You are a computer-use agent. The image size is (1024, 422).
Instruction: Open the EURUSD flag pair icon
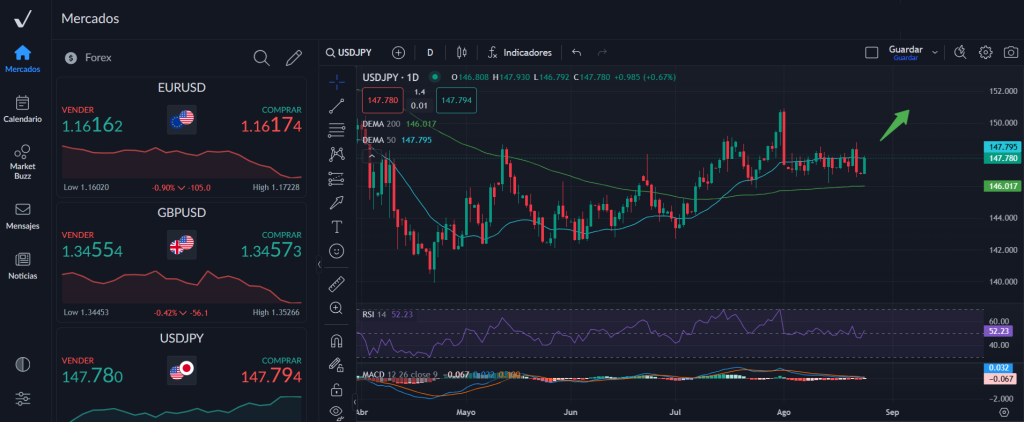click(182, 120)
